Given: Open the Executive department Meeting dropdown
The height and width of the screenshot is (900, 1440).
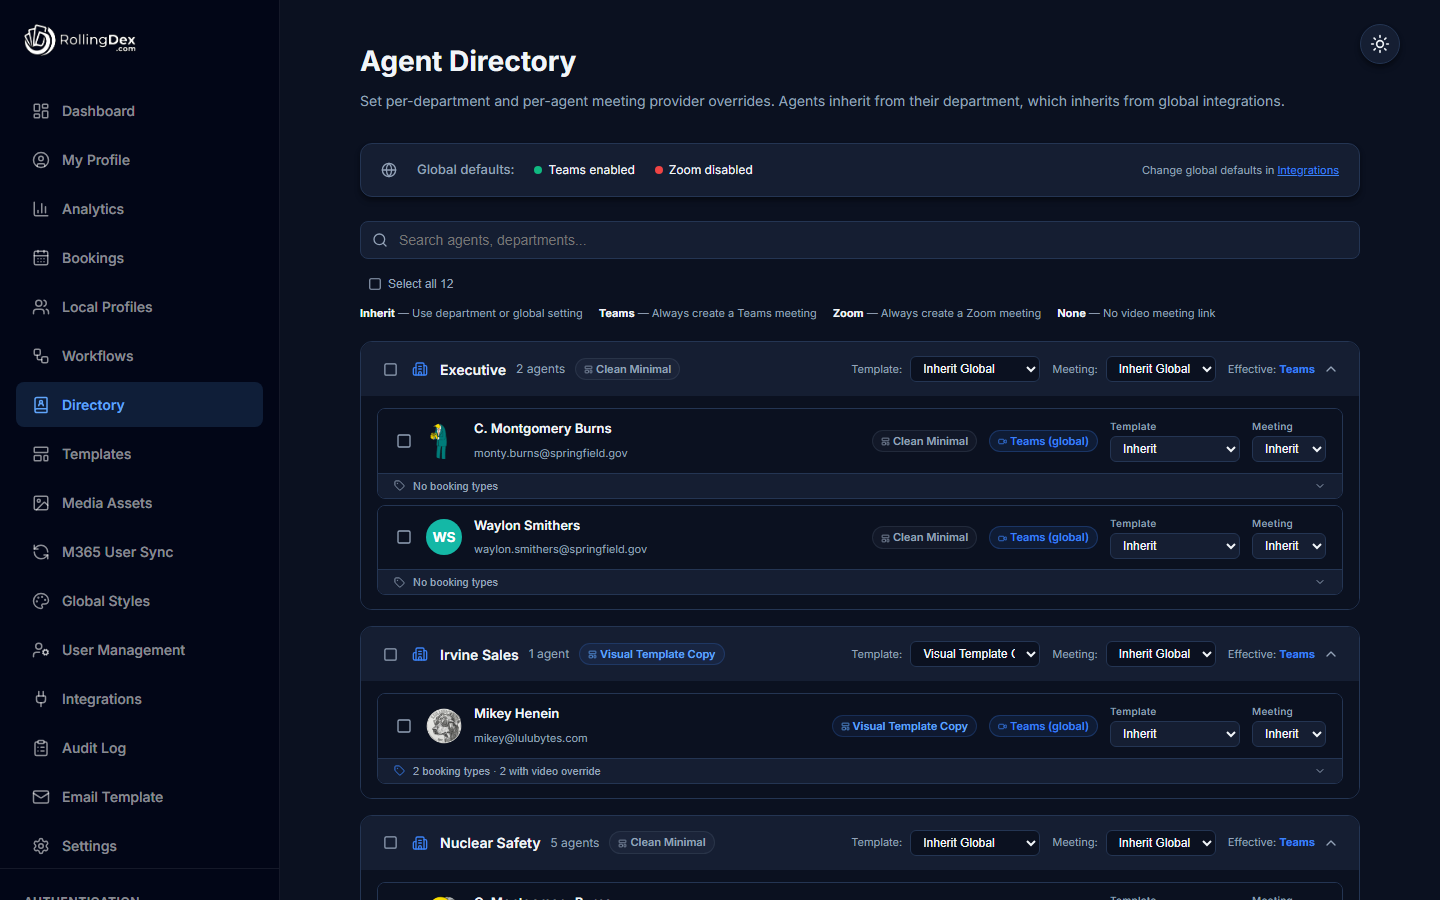Looking at the screenshot, I should point(1161,369).
